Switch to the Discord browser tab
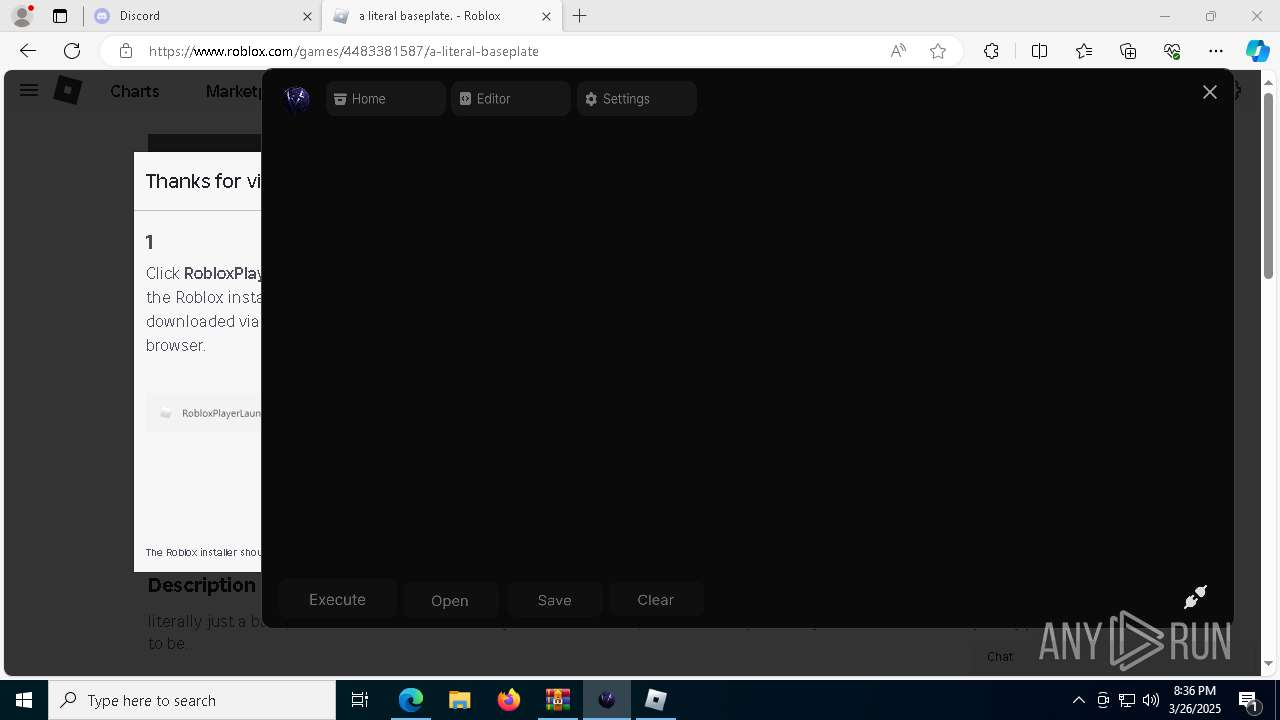The width and height of the screenshot is (1280, 720). [x=200, y=16]
